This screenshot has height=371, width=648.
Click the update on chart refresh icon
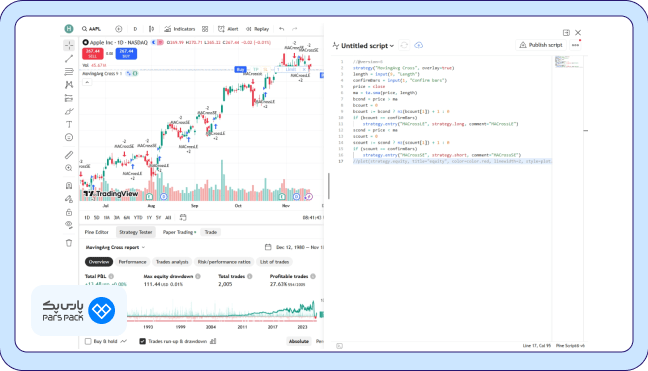(404, 45)
